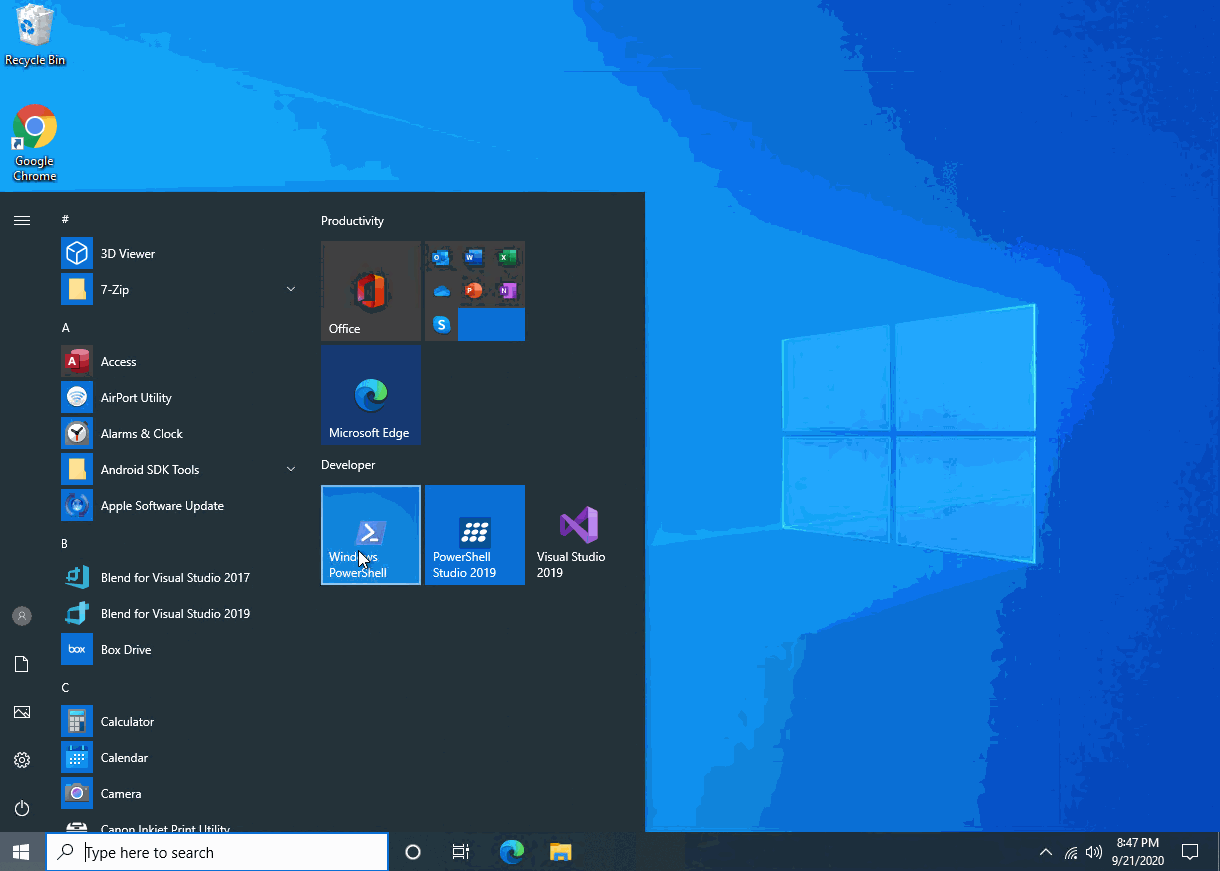Viewport: 1220px width, 871px height.
Task: Open Outlook small tile
Action: [x=441, y=258]
